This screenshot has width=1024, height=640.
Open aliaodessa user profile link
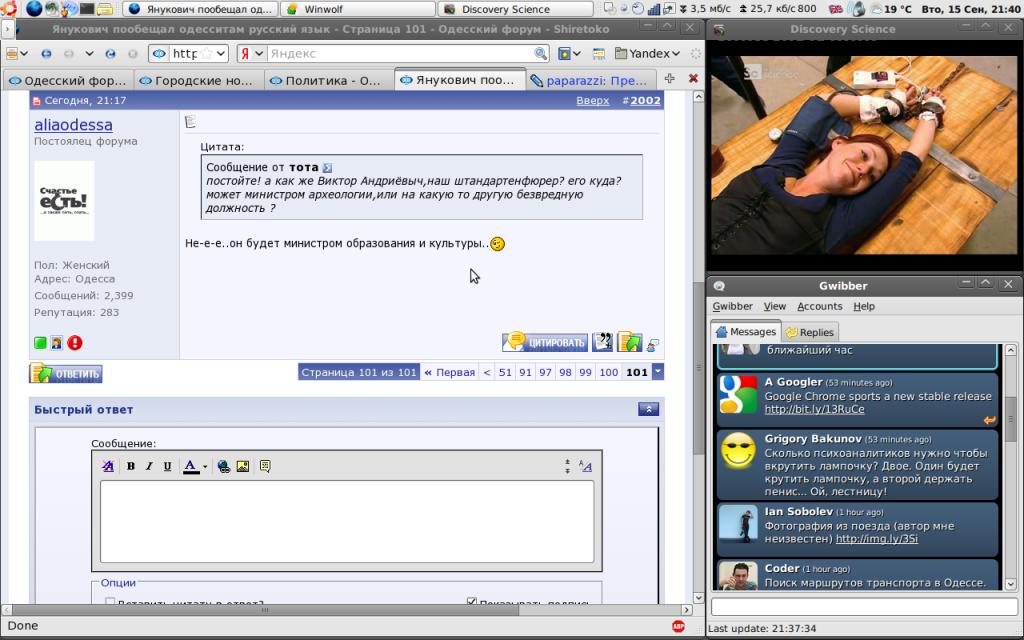pos(73,125)
